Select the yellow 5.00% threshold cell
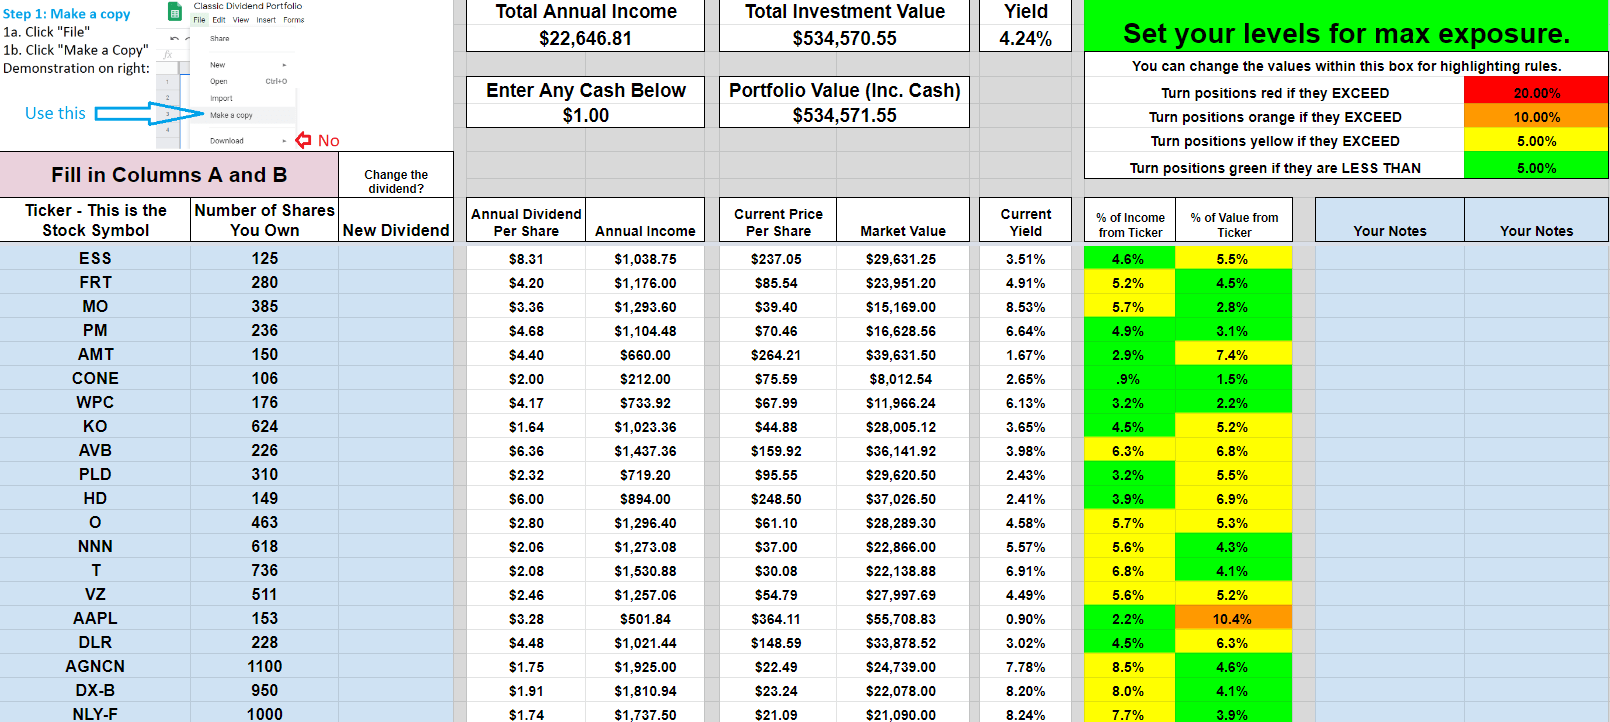1610x722 pixels. pyautogui.click(x=1536, y=141)
